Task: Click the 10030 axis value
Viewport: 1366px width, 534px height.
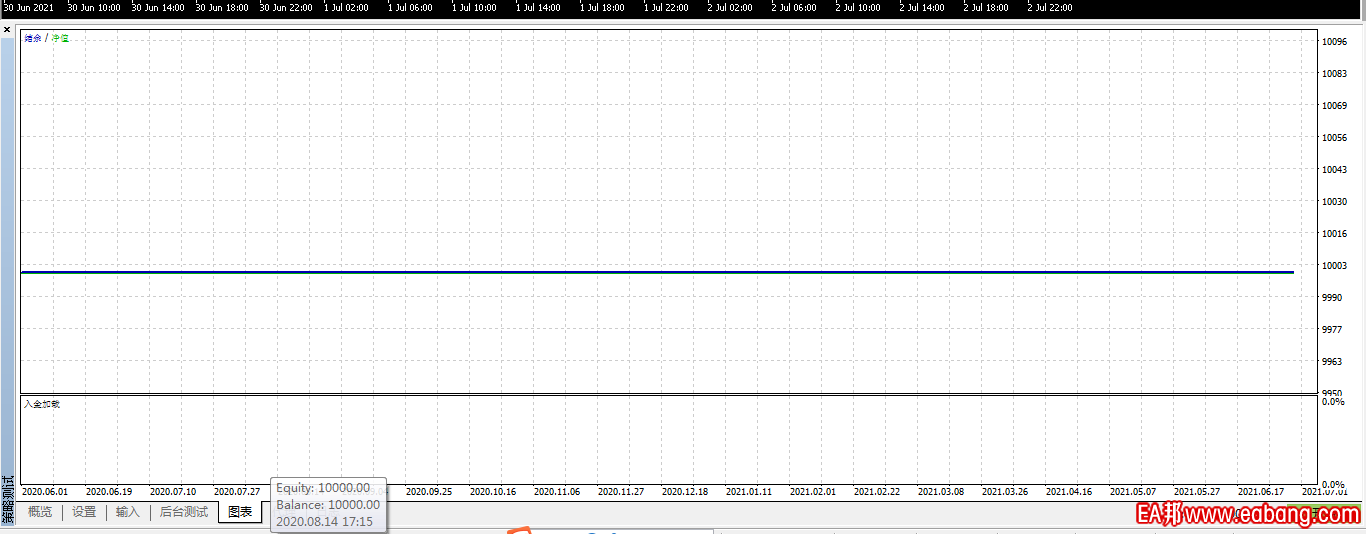Action: [x=1335, y=202]
